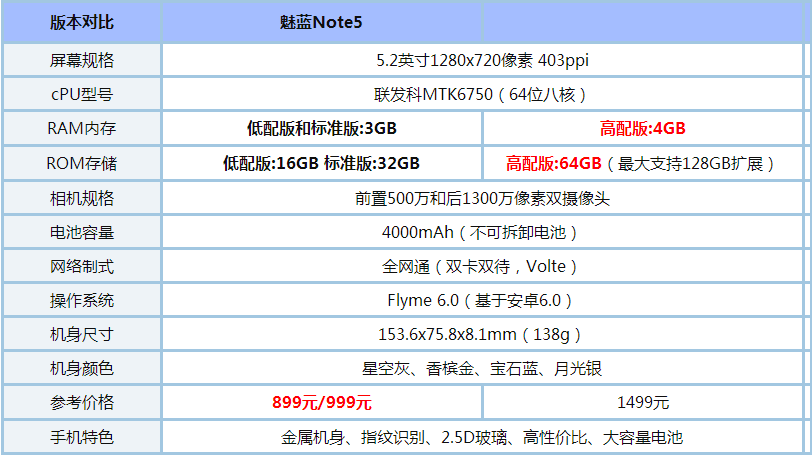Click the 网络制式 row label
Viewport: 812px width, 457px height.
[x=82, y=266]
